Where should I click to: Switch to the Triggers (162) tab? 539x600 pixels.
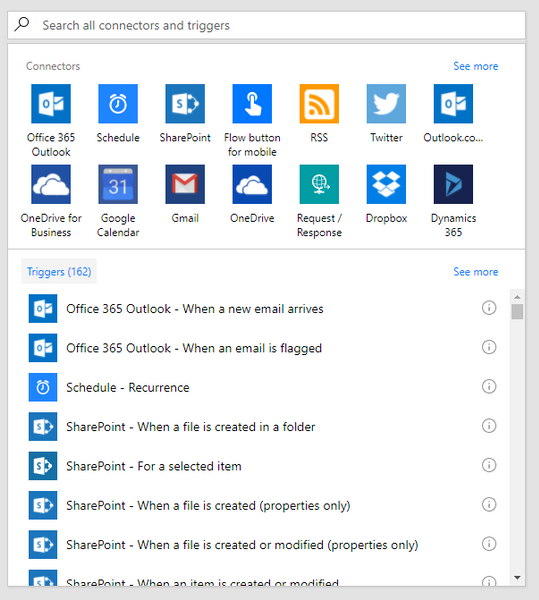(59, 271)
